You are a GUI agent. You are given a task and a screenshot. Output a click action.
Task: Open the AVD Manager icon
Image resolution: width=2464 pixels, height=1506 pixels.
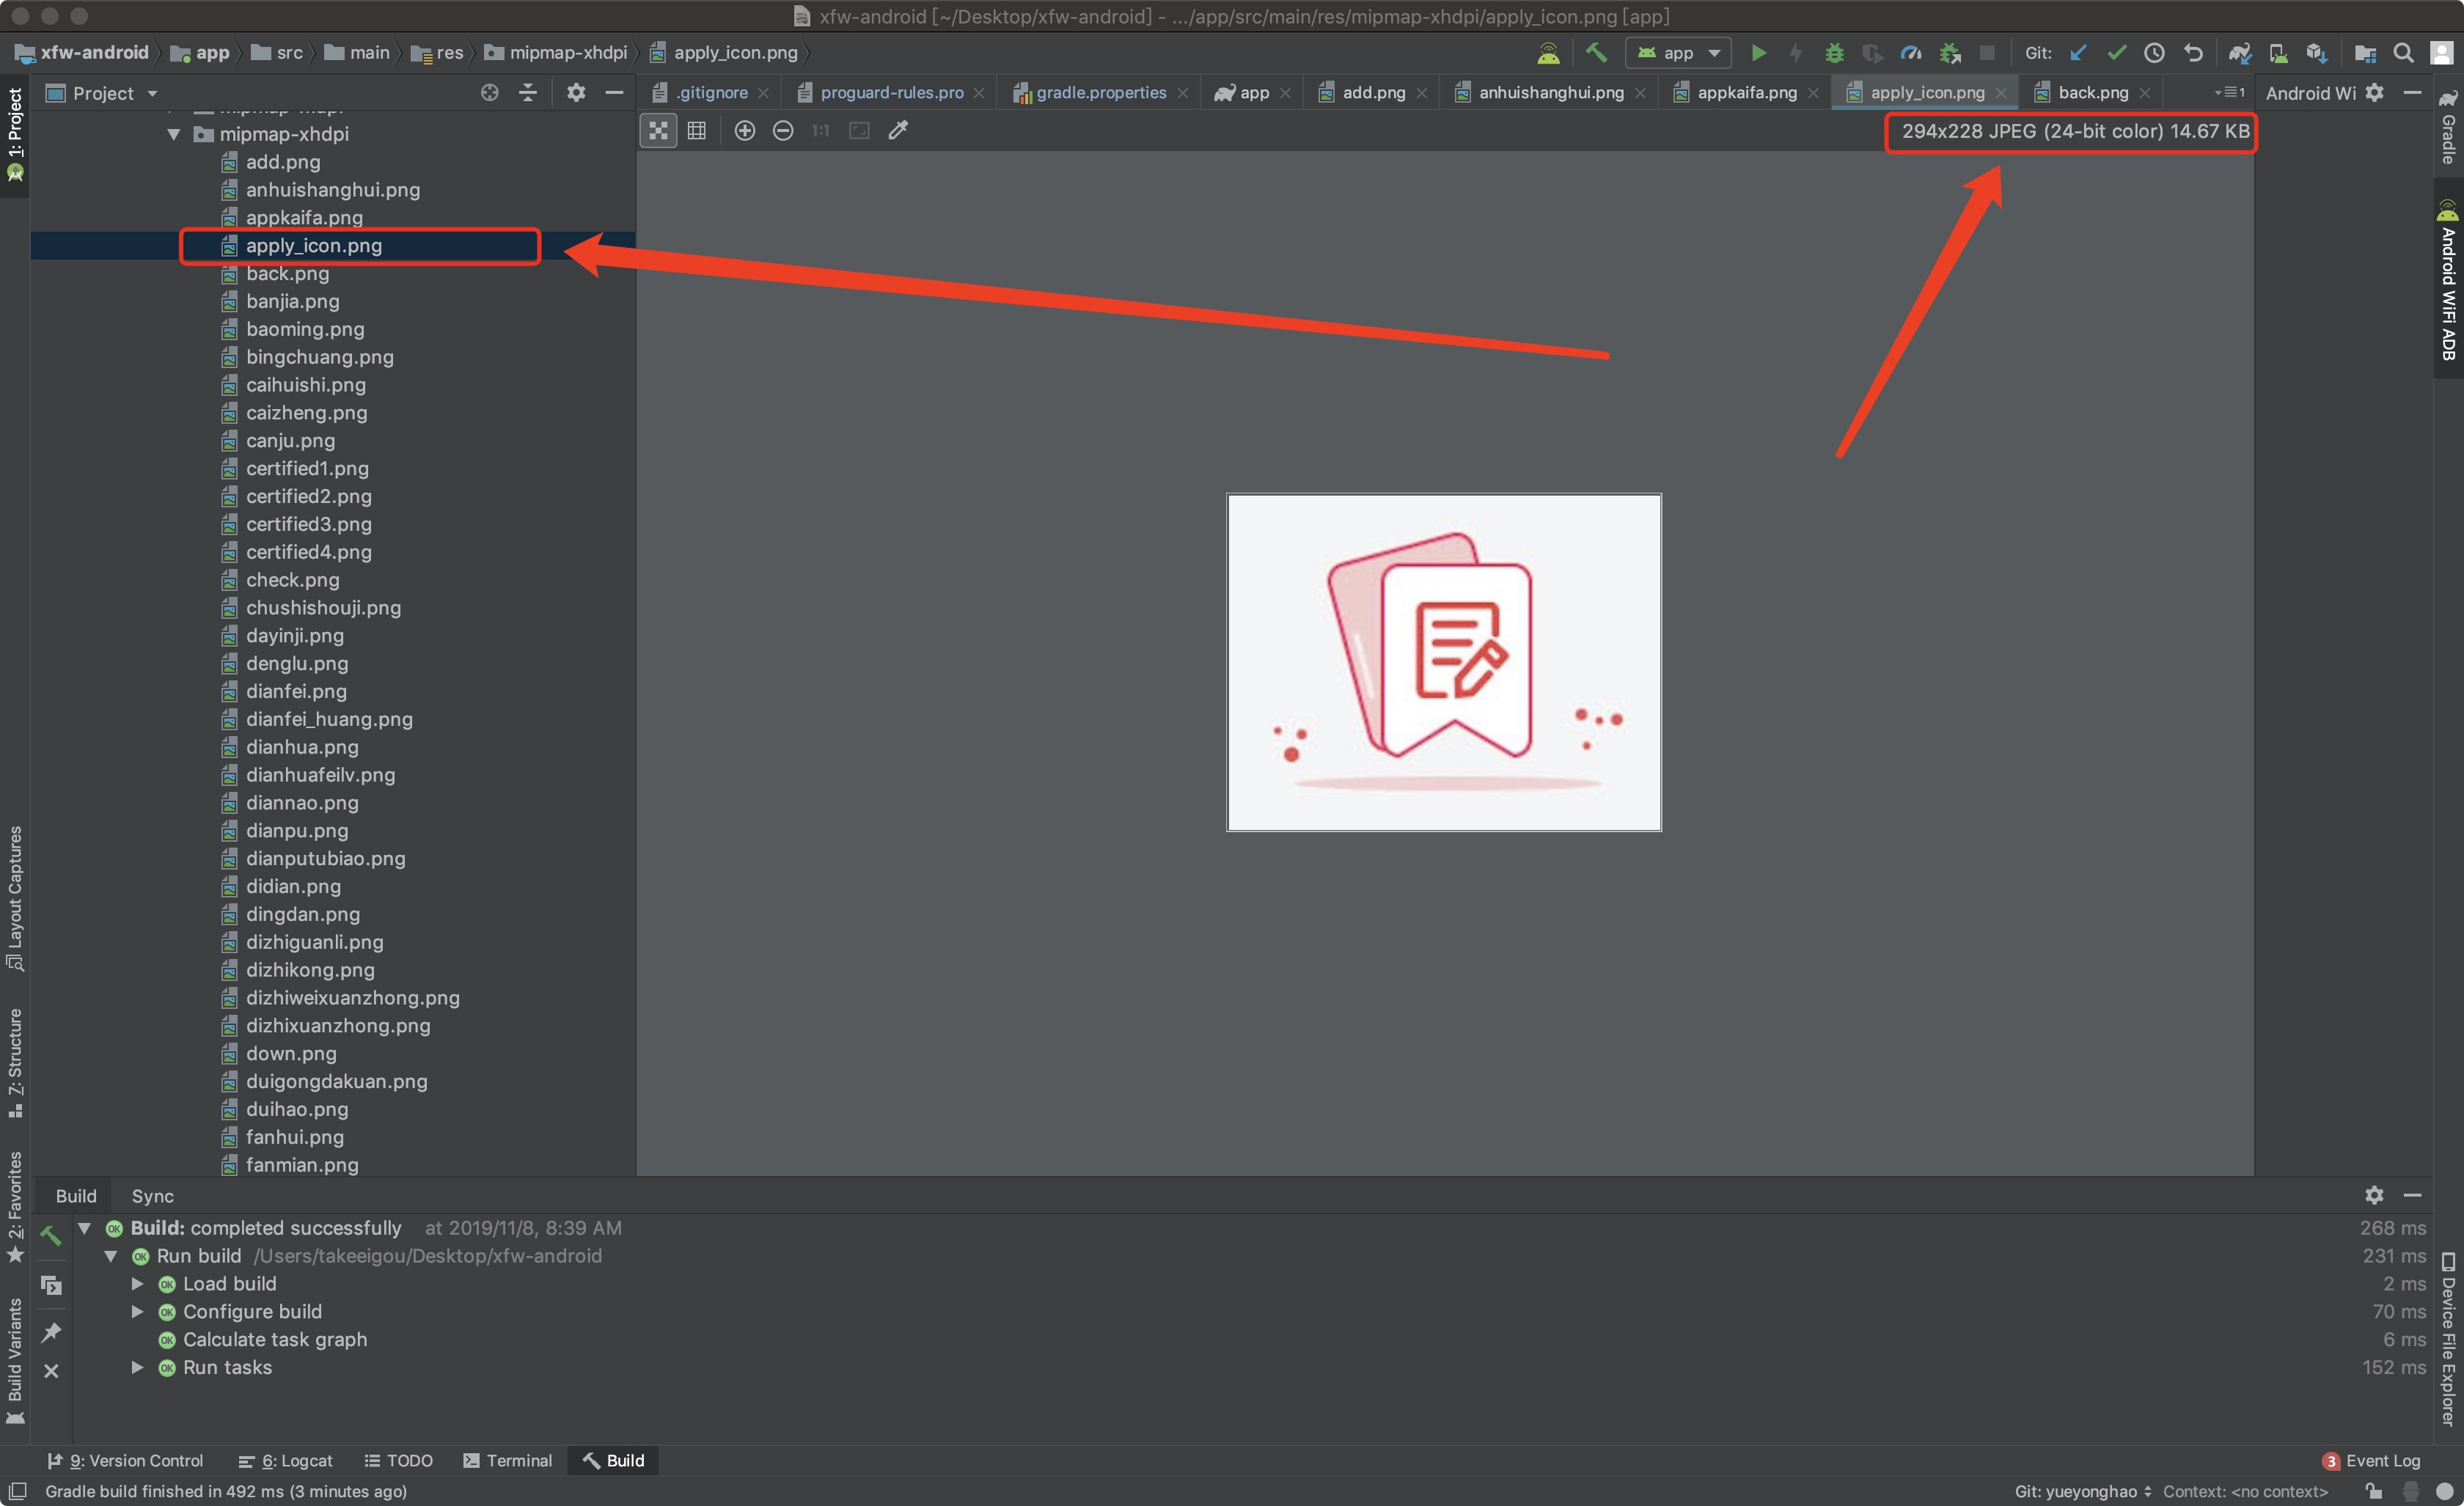(2278, 53)
